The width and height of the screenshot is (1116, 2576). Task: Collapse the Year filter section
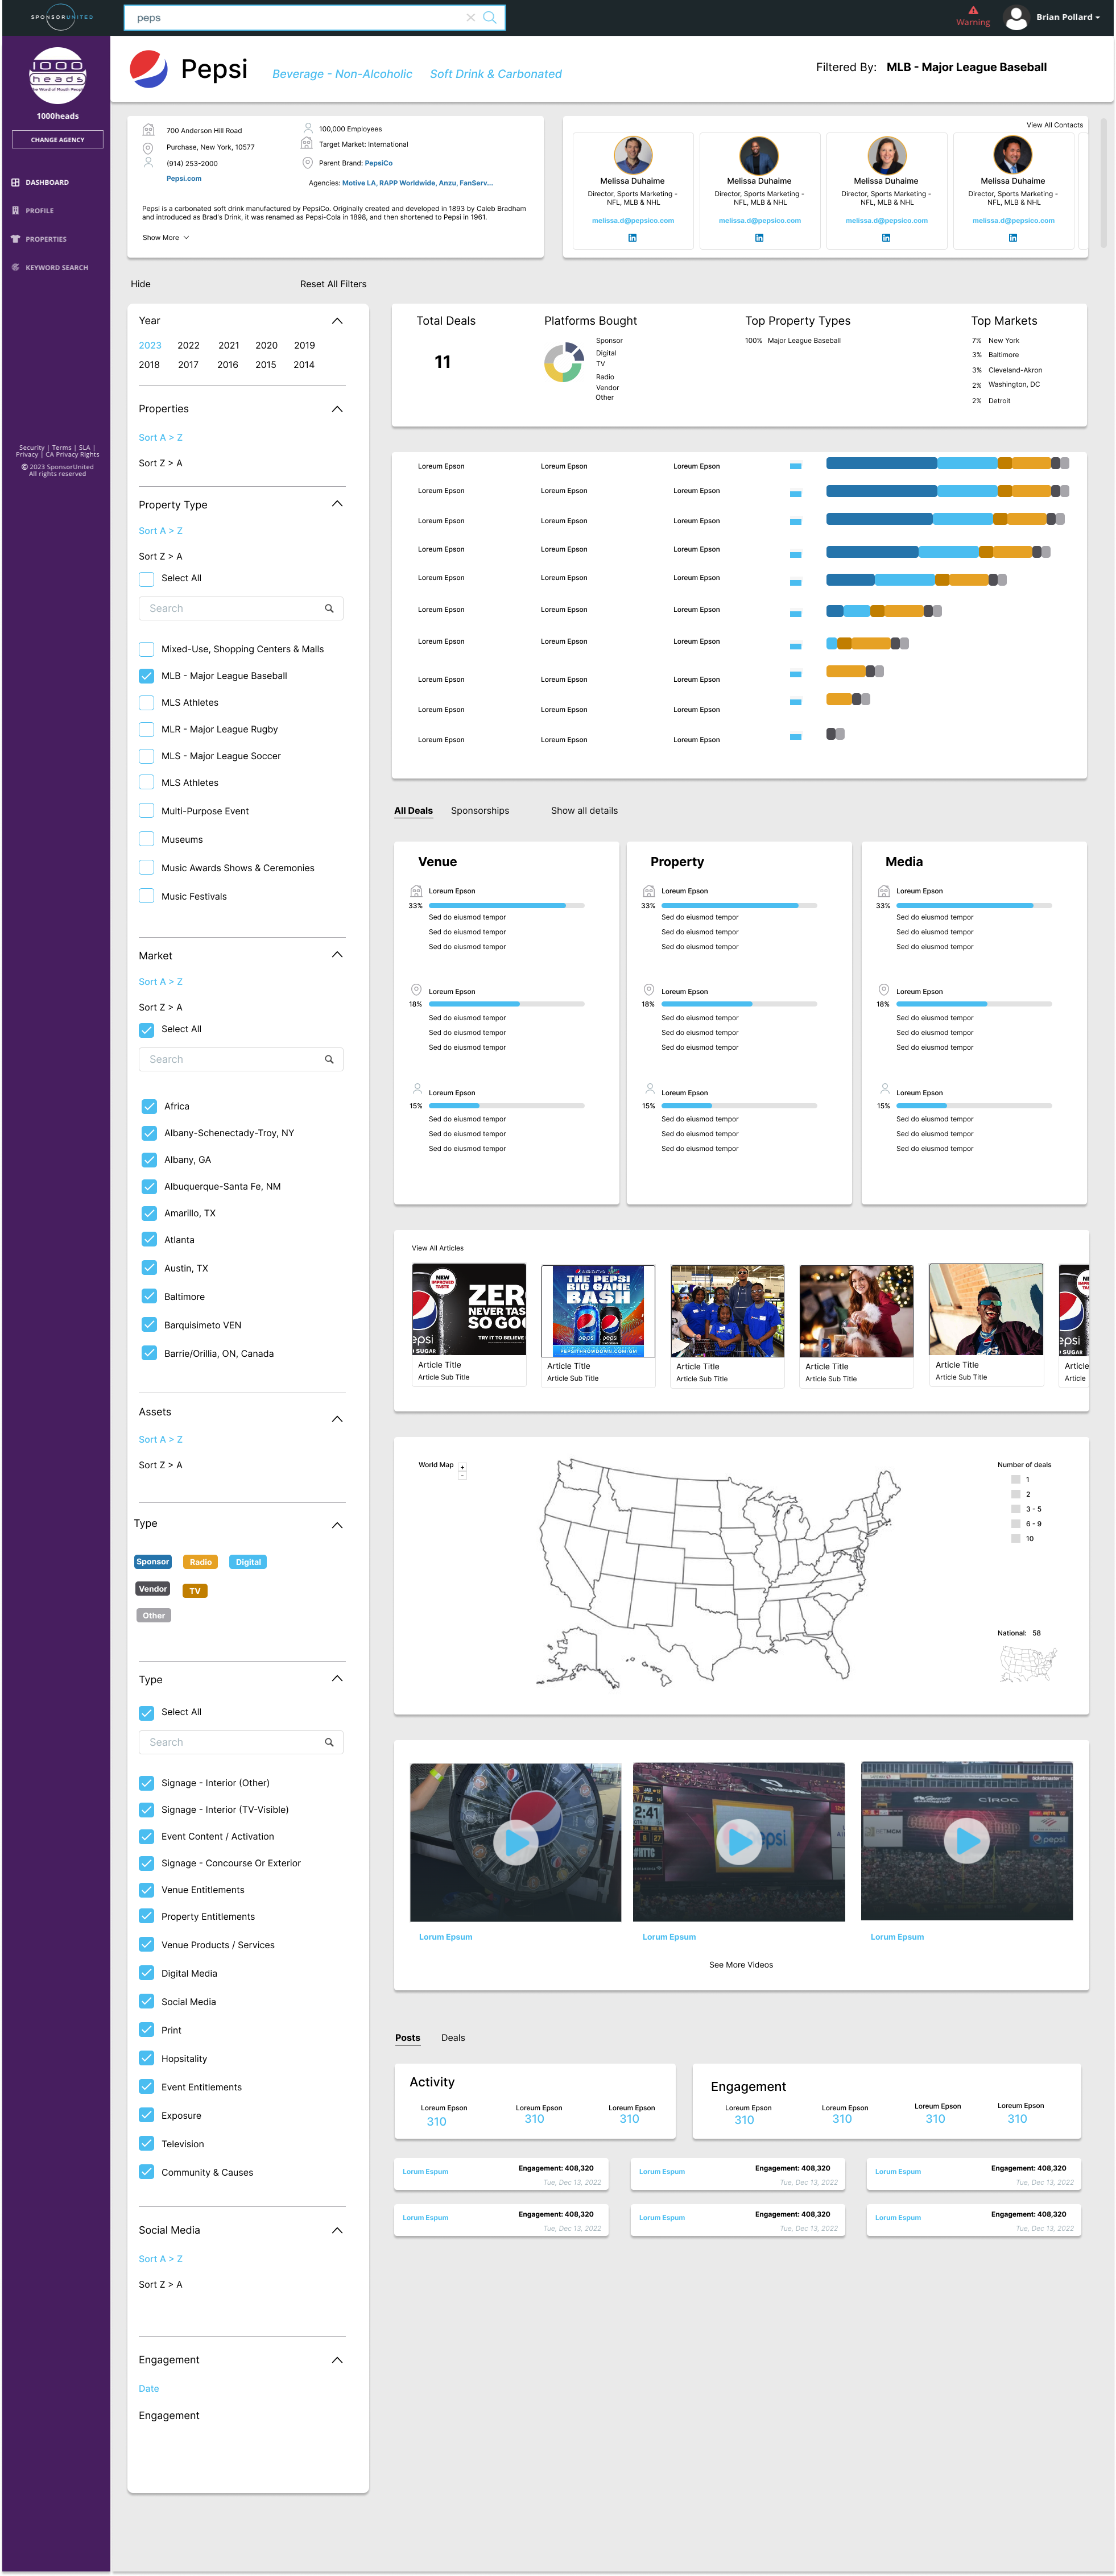coord(337,321)
